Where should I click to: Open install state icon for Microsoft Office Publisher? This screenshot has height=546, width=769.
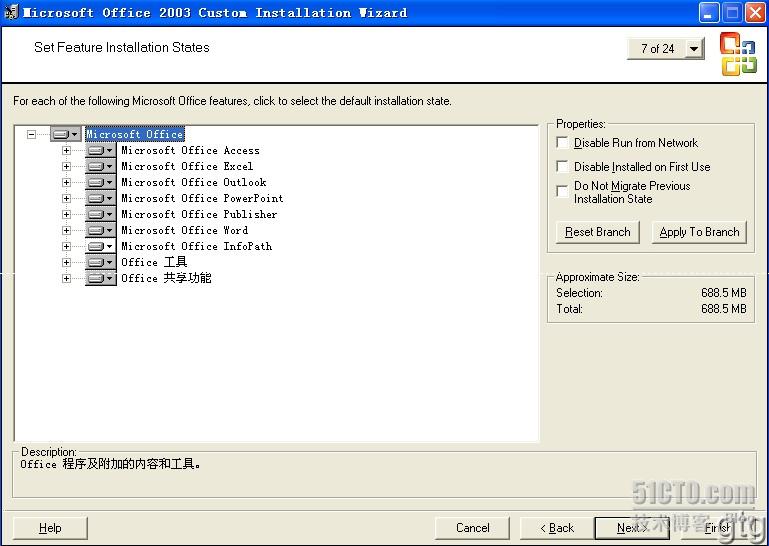tap(101, 214)
